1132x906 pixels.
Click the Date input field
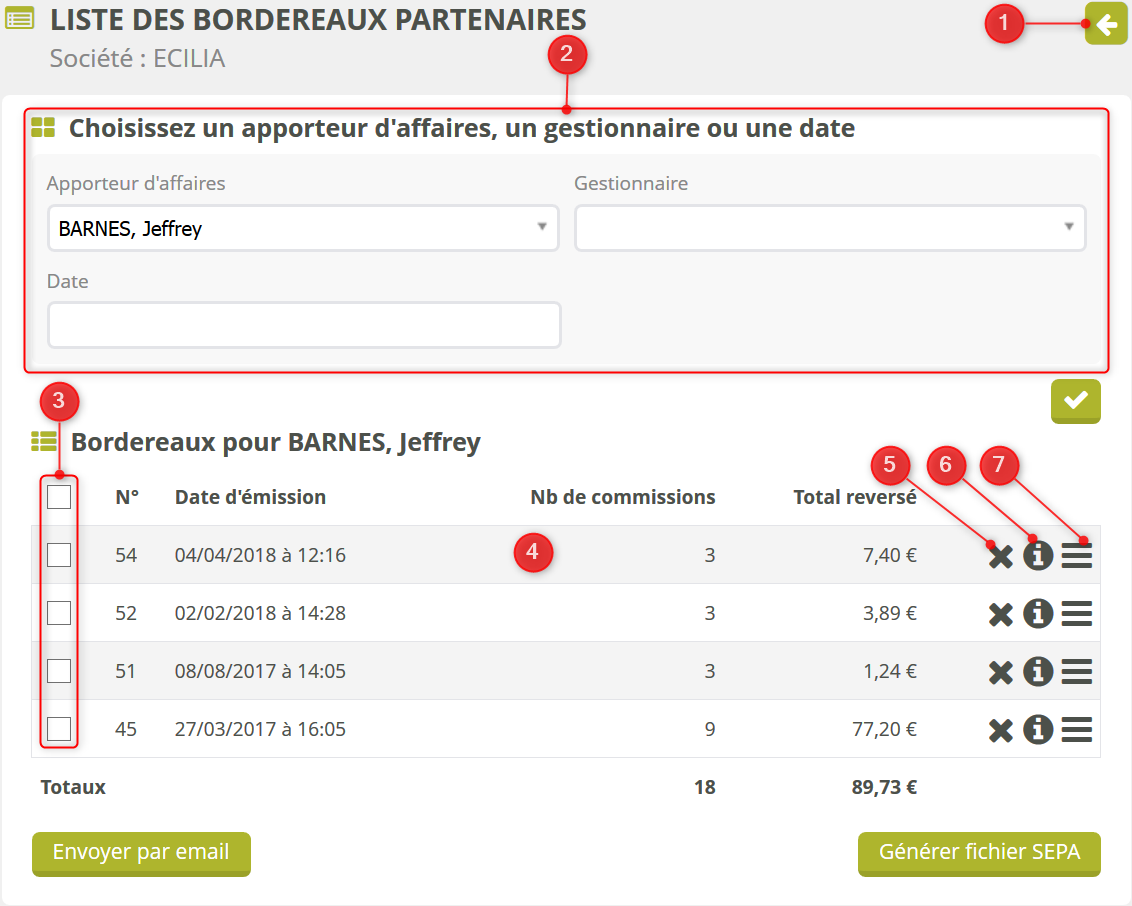pyautogui.click(x=303, y=325)
